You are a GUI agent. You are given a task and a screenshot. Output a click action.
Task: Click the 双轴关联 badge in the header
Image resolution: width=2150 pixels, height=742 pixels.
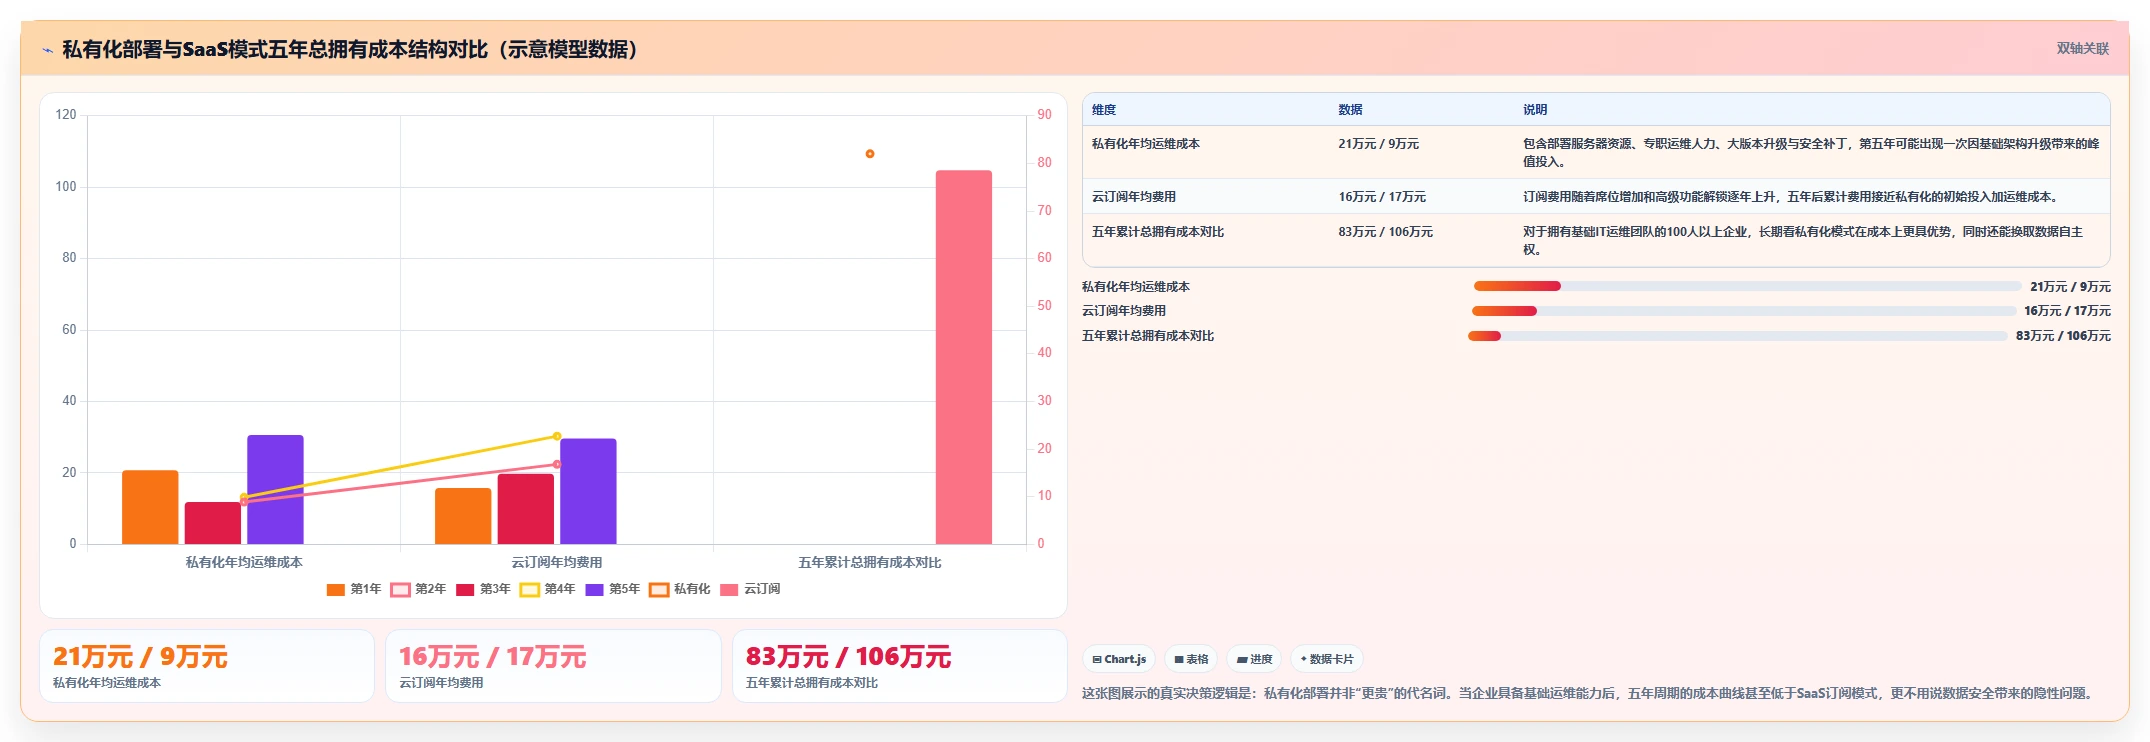pyautogui.click(x=2082, y=48)
